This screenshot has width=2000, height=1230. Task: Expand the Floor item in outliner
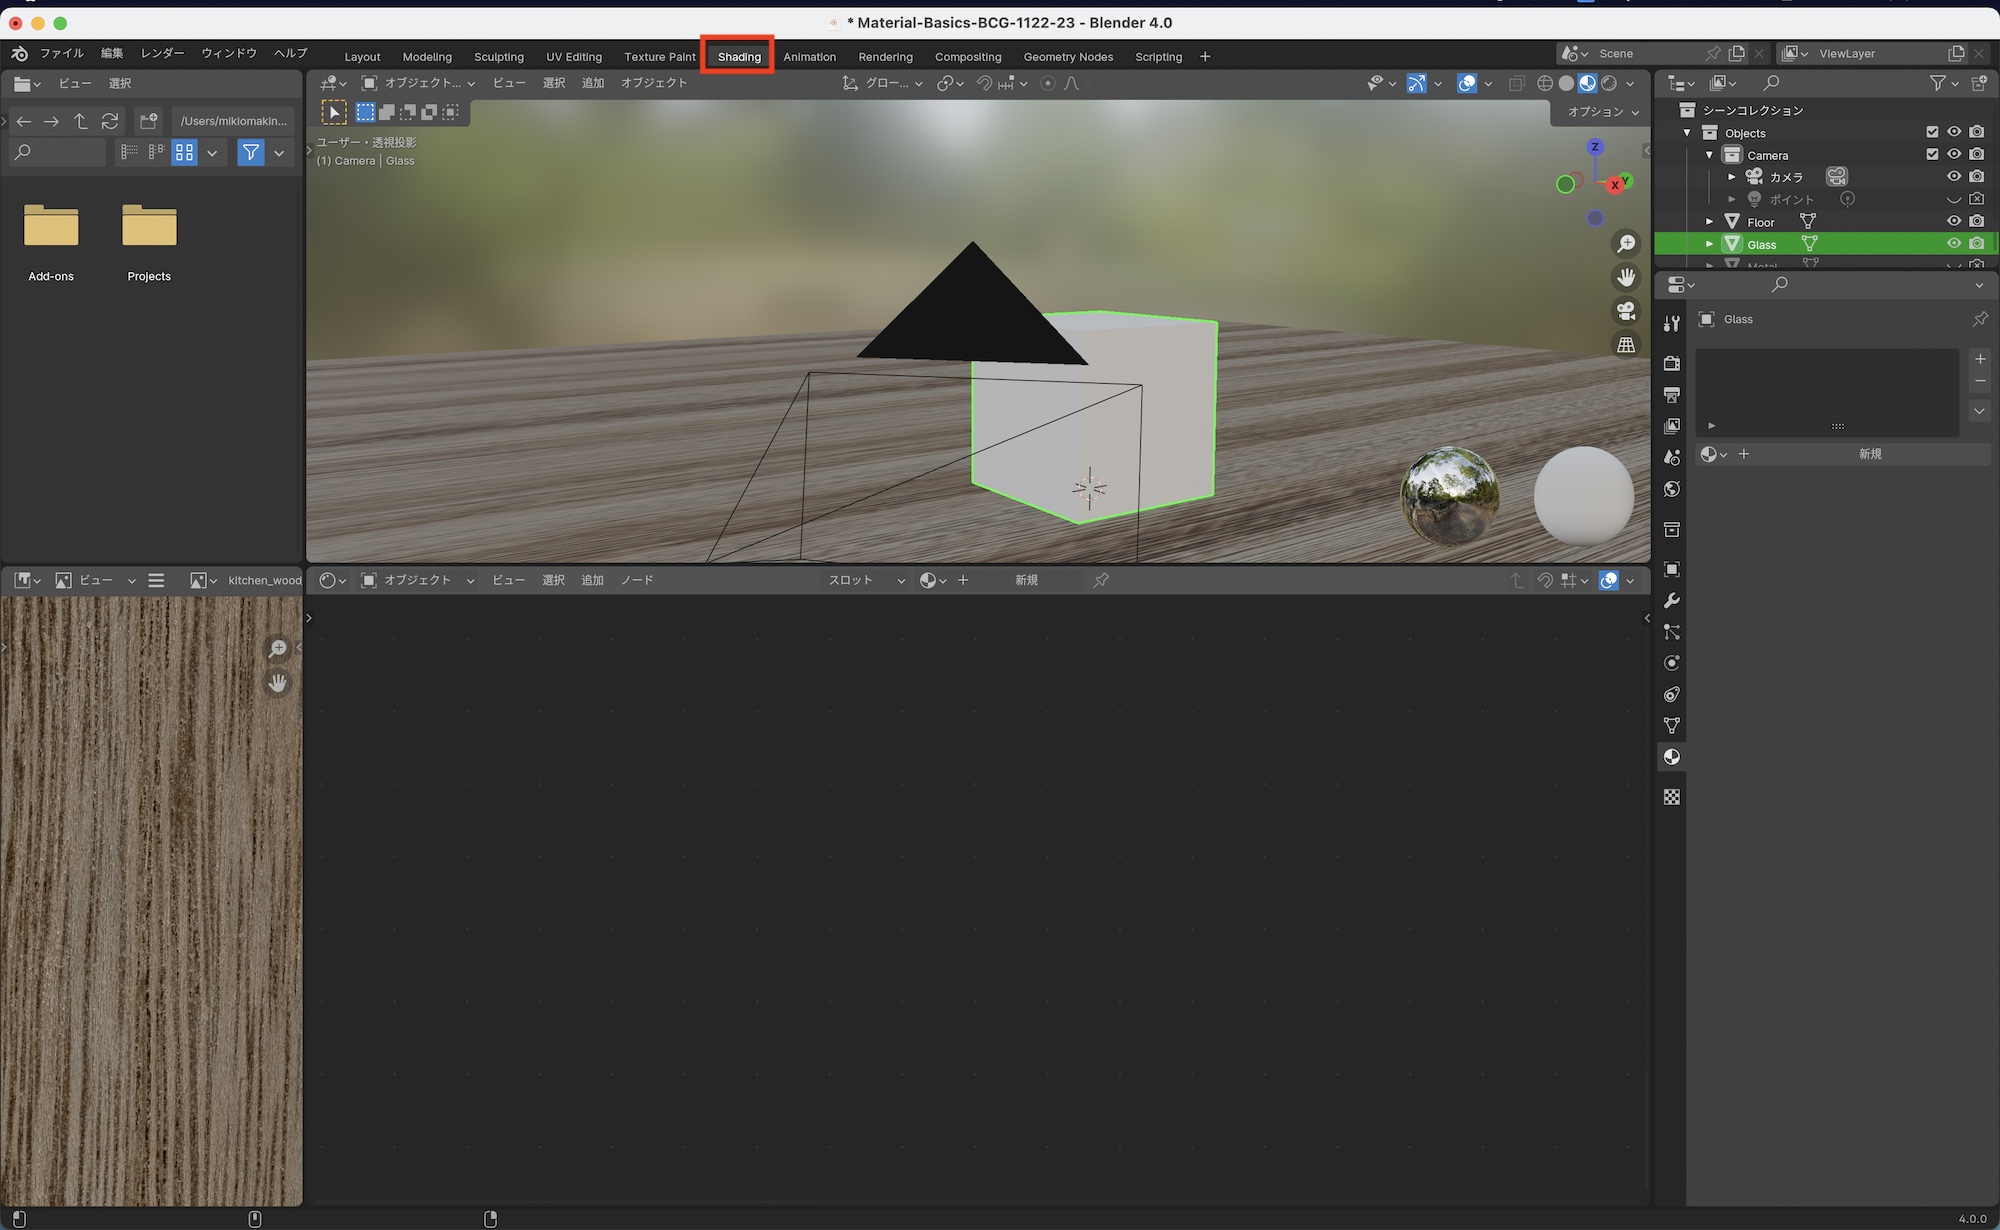(x=1709, y=222)
